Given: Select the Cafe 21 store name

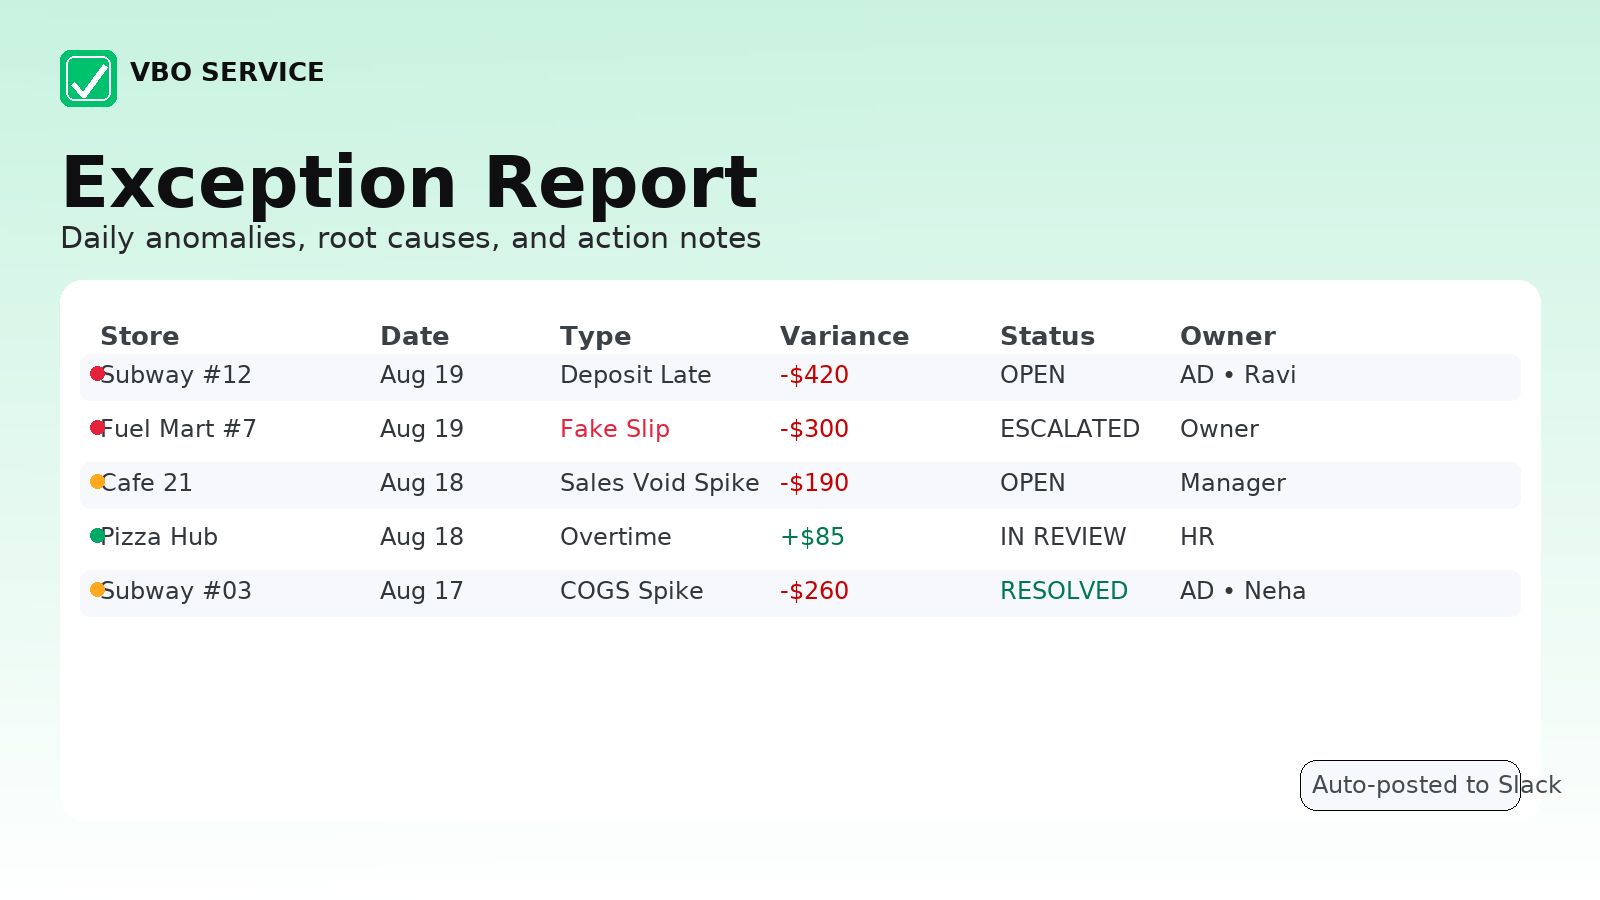Looking at the screenshot, I should [x=146, y=483].
